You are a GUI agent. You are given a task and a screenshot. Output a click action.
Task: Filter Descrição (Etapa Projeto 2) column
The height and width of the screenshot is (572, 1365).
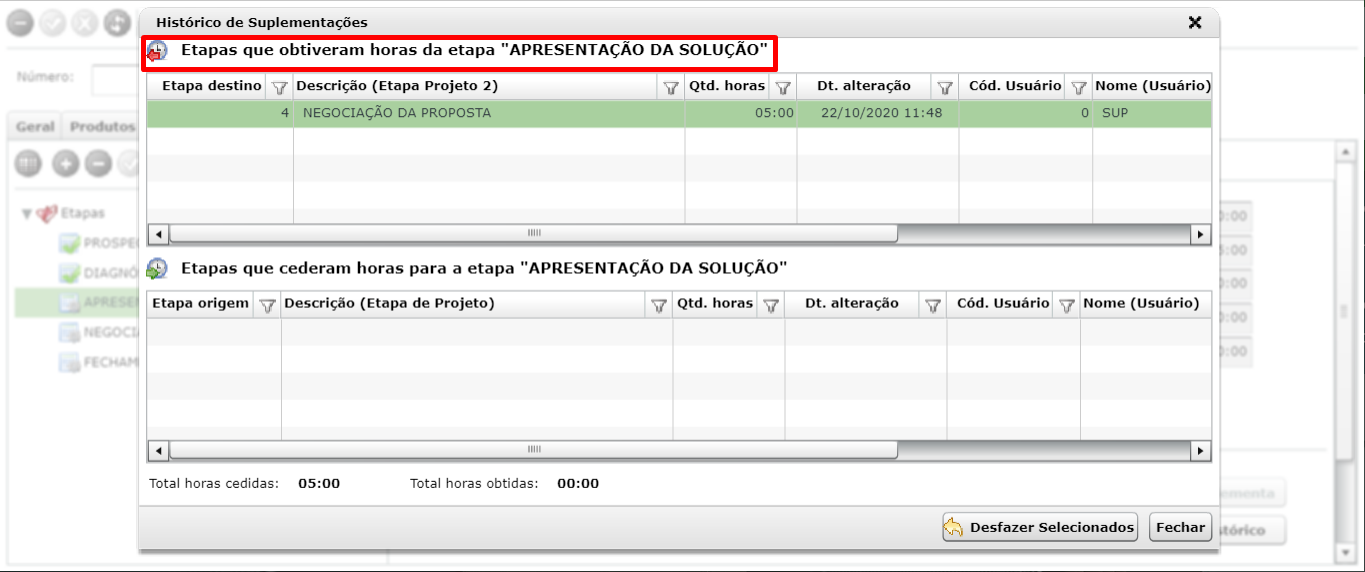[x=671, y=87]
